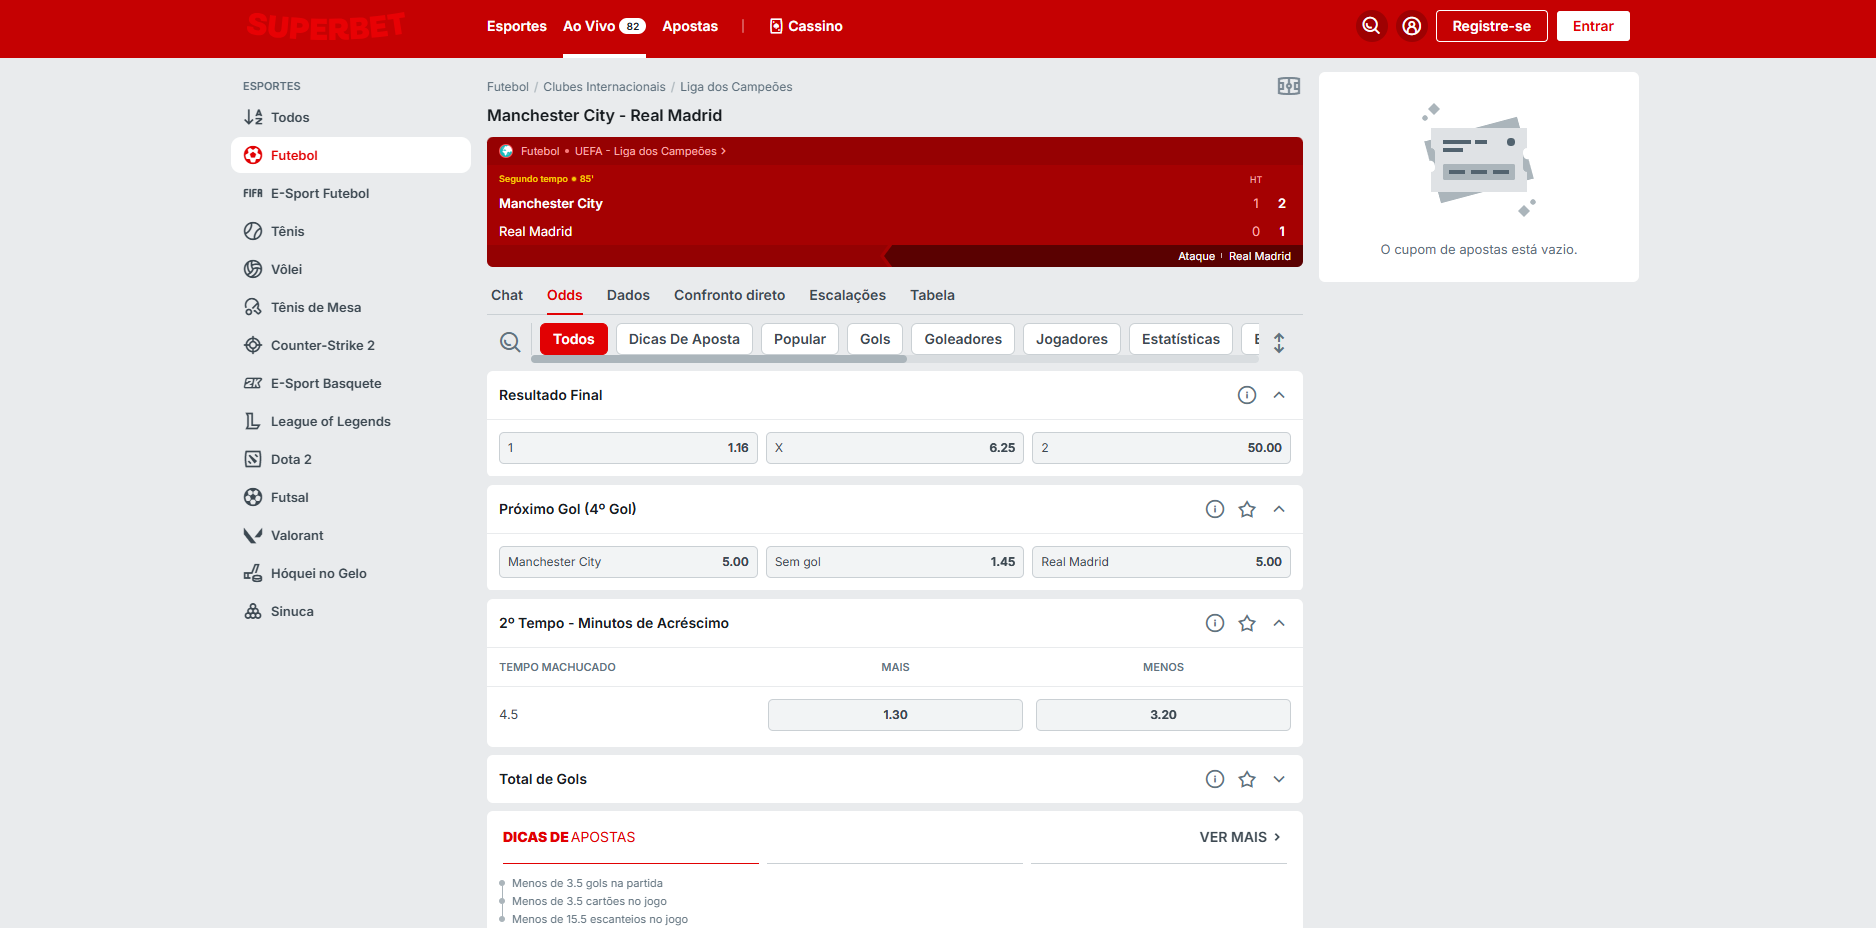Select the Tênis de Mesa sport icon
The height and width of the screenshot is (928, 1876).
pyautogui.click(x=253, y=307)
